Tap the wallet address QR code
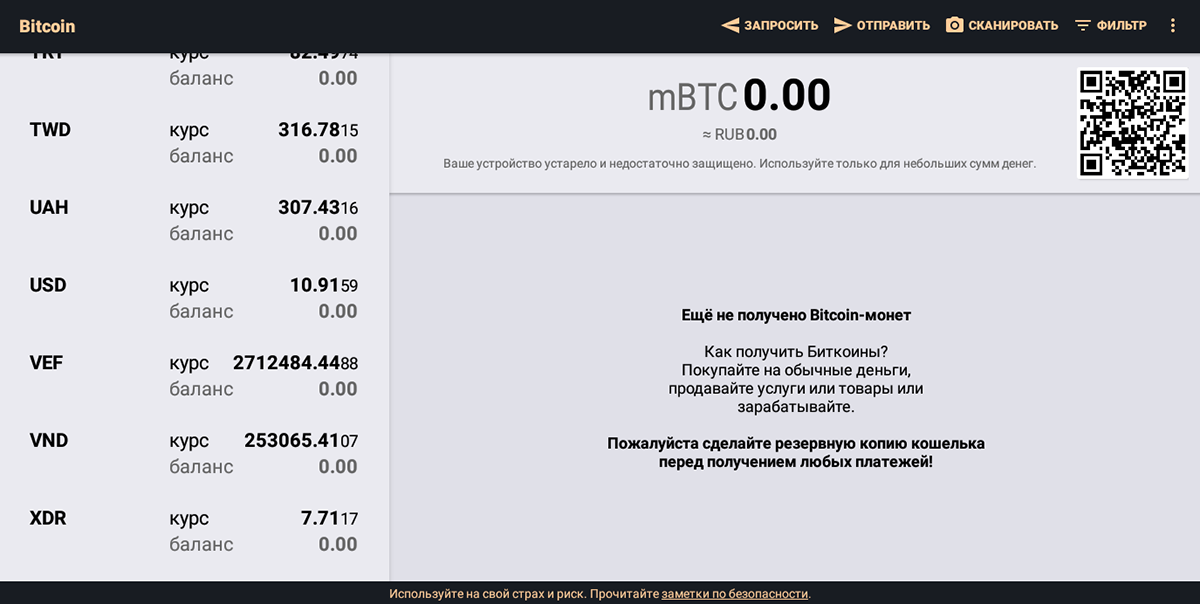The width and height of the screenshot is (1200, 604). coord(1133,123)
